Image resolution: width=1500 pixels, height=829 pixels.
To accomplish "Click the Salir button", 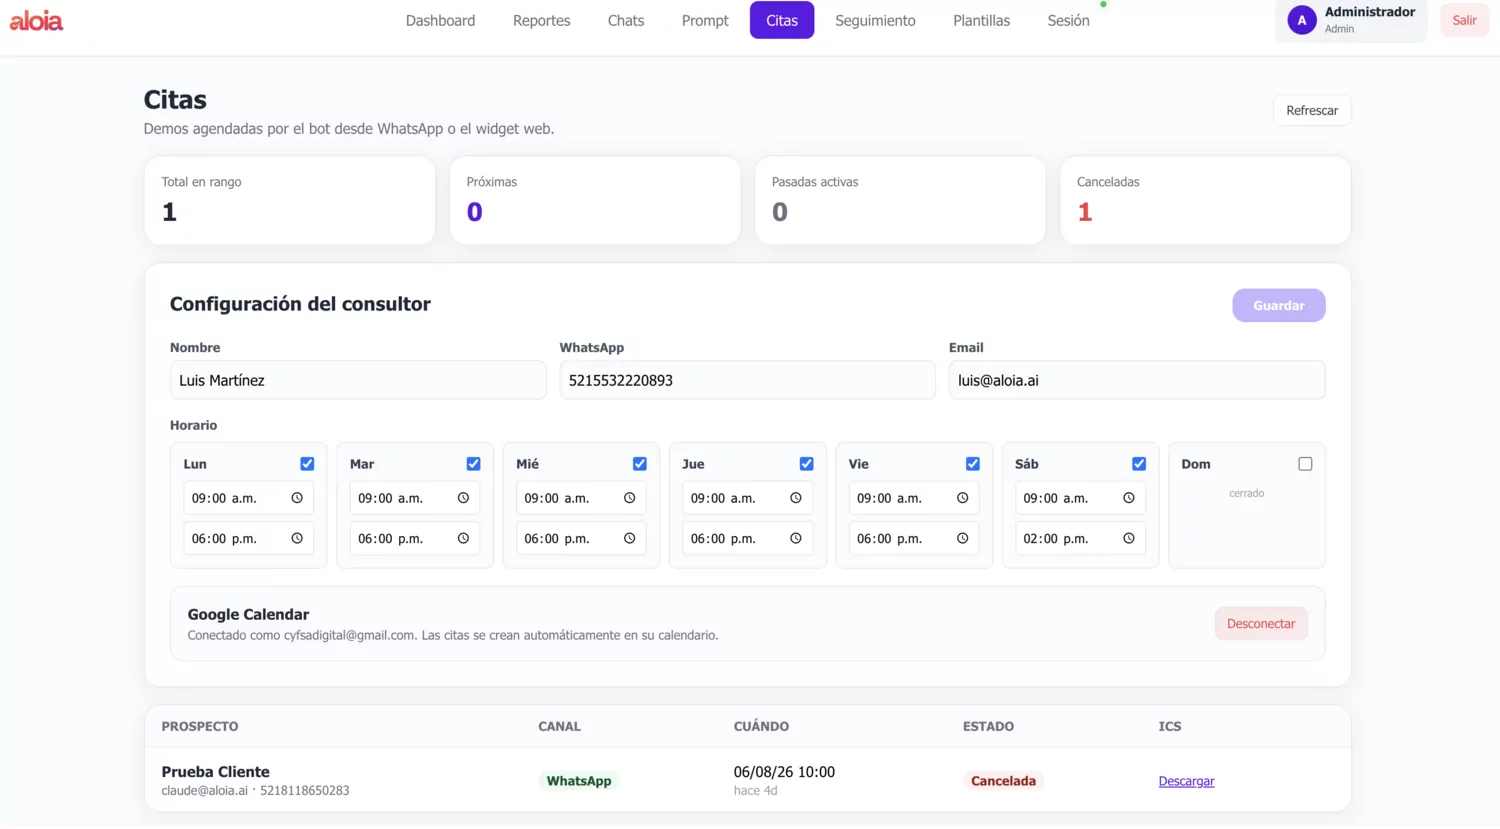I will tap(1464, 20).
